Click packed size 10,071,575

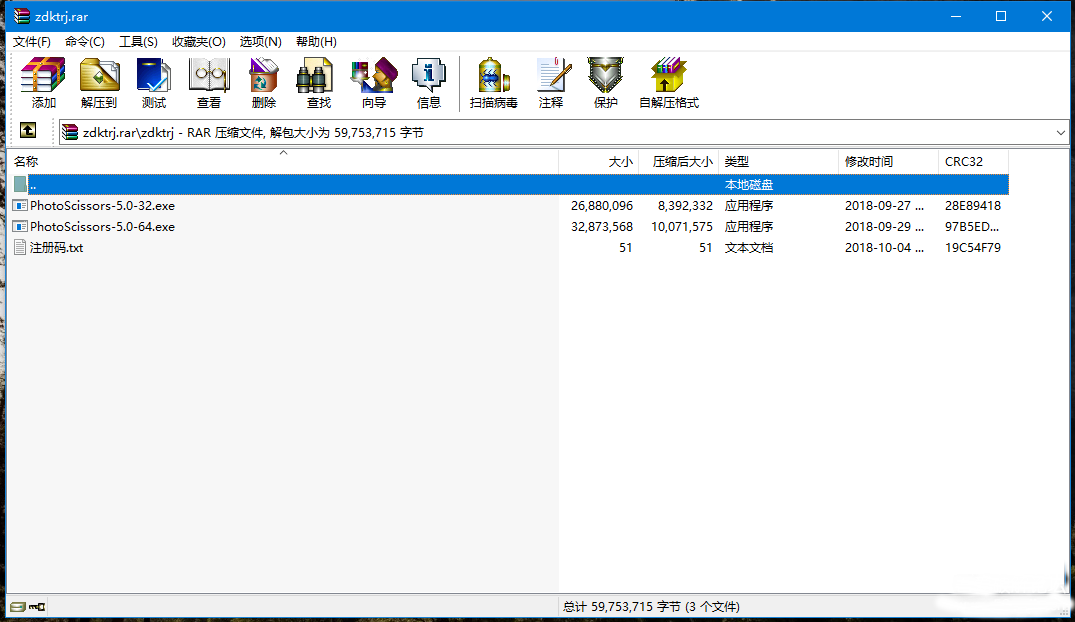coord(681,226)
